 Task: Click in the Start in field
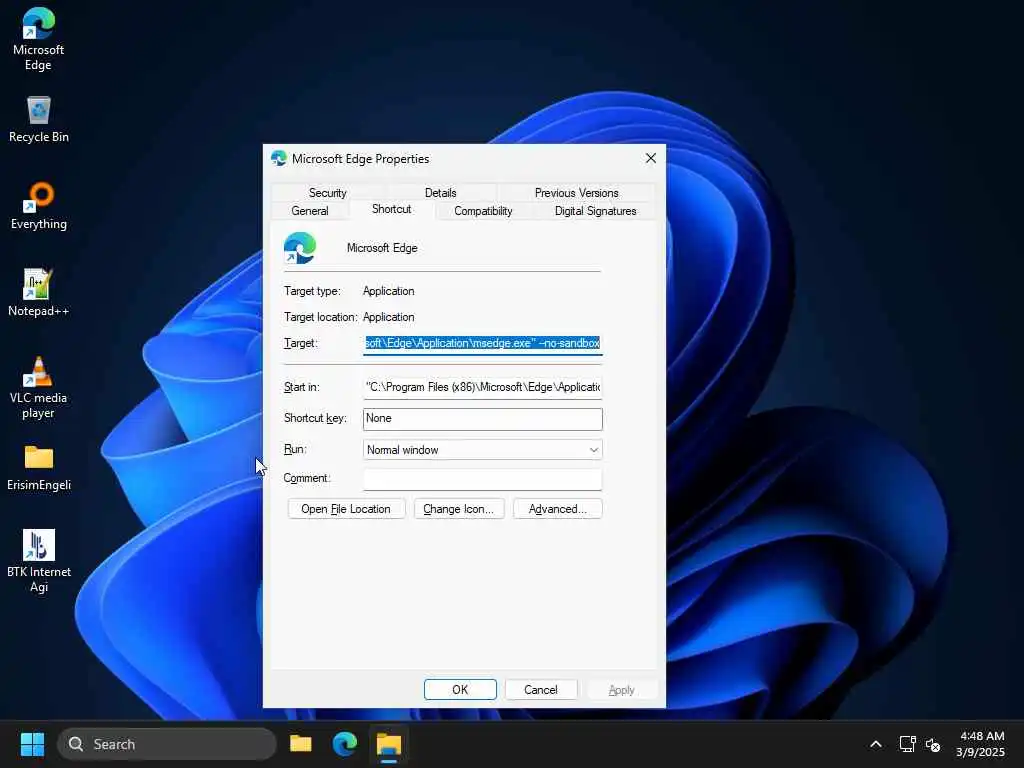point(483,387)
